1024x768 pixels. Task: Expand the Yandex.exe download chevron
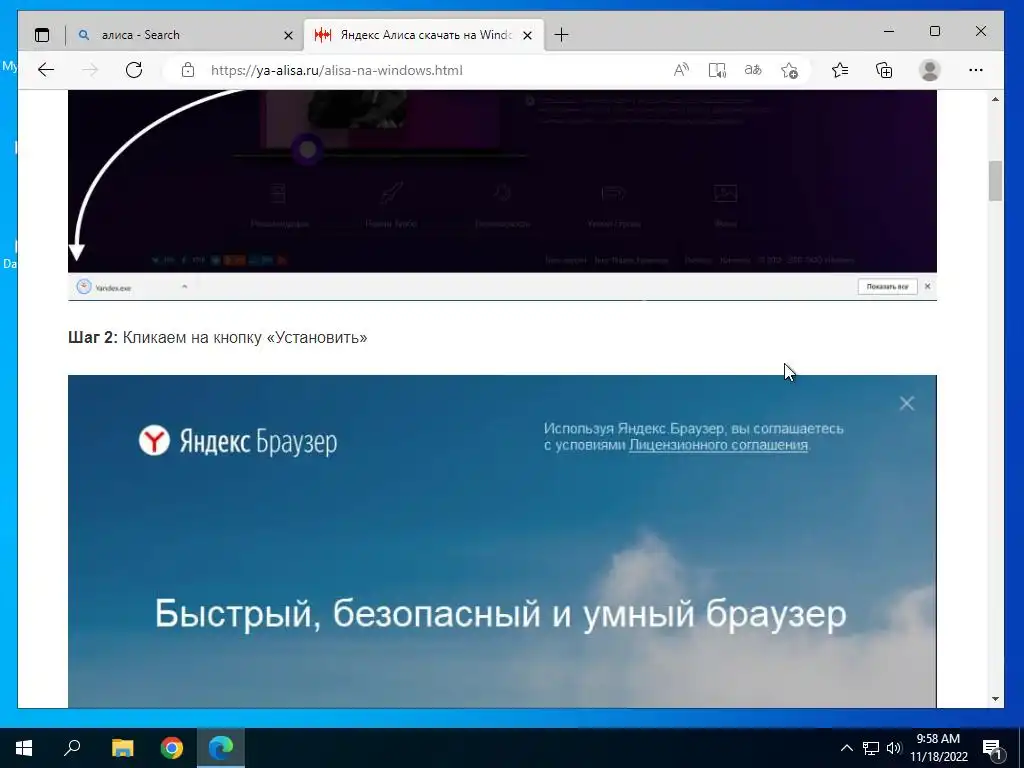[184, 287]
